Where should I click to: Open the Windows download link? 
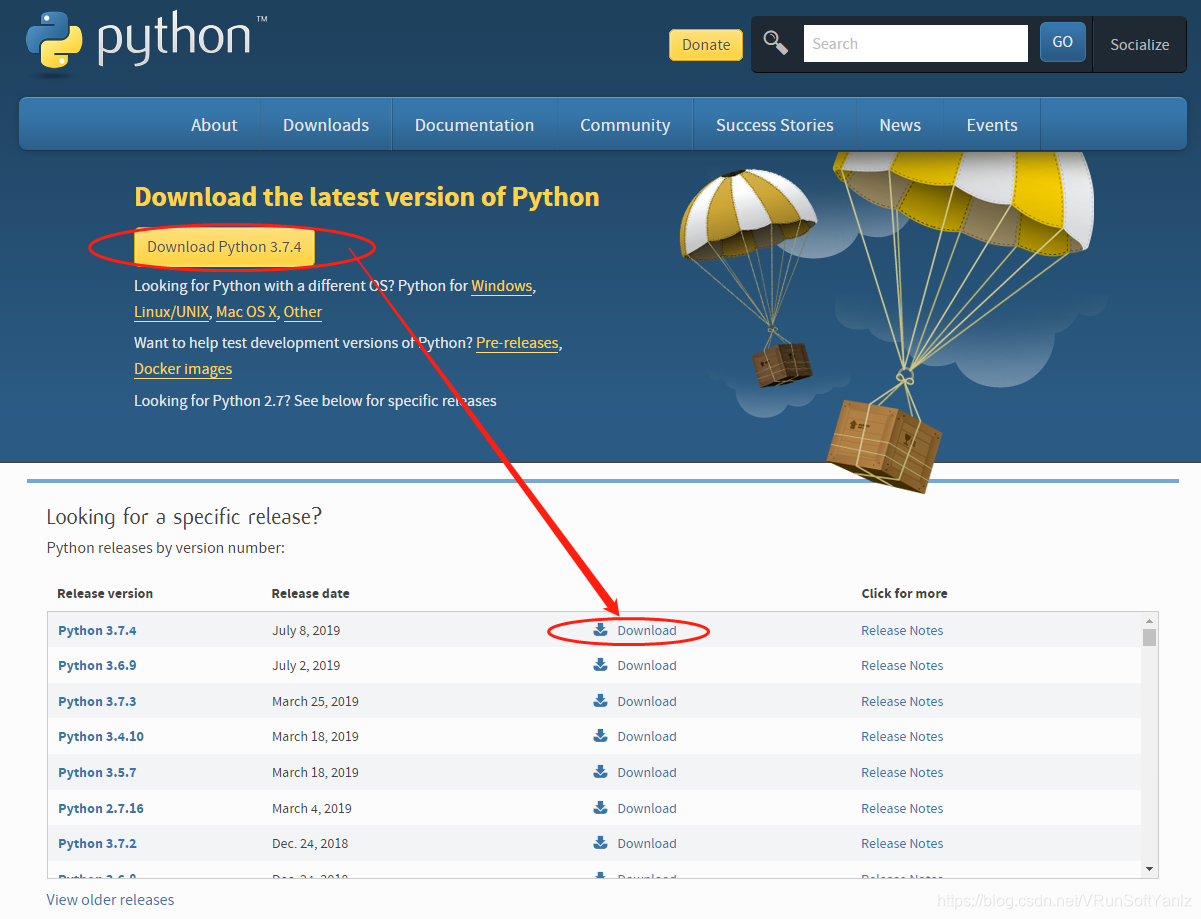(x=502, y=286)
